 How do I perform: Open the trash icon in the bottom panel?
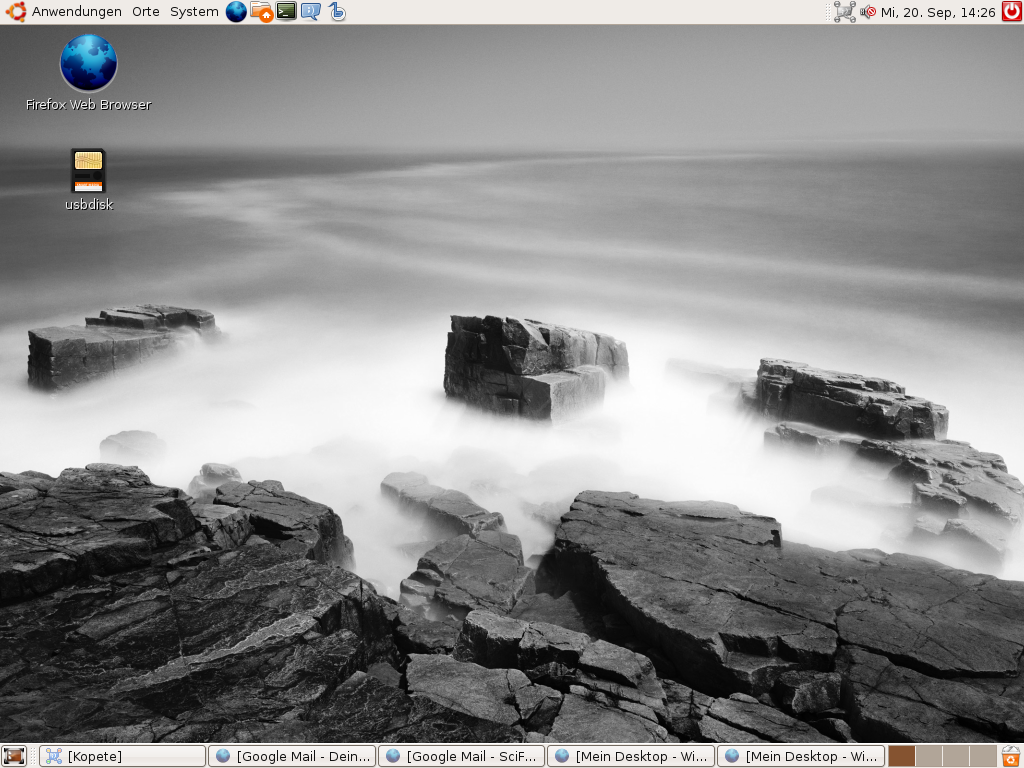[x=1011, y=756]
